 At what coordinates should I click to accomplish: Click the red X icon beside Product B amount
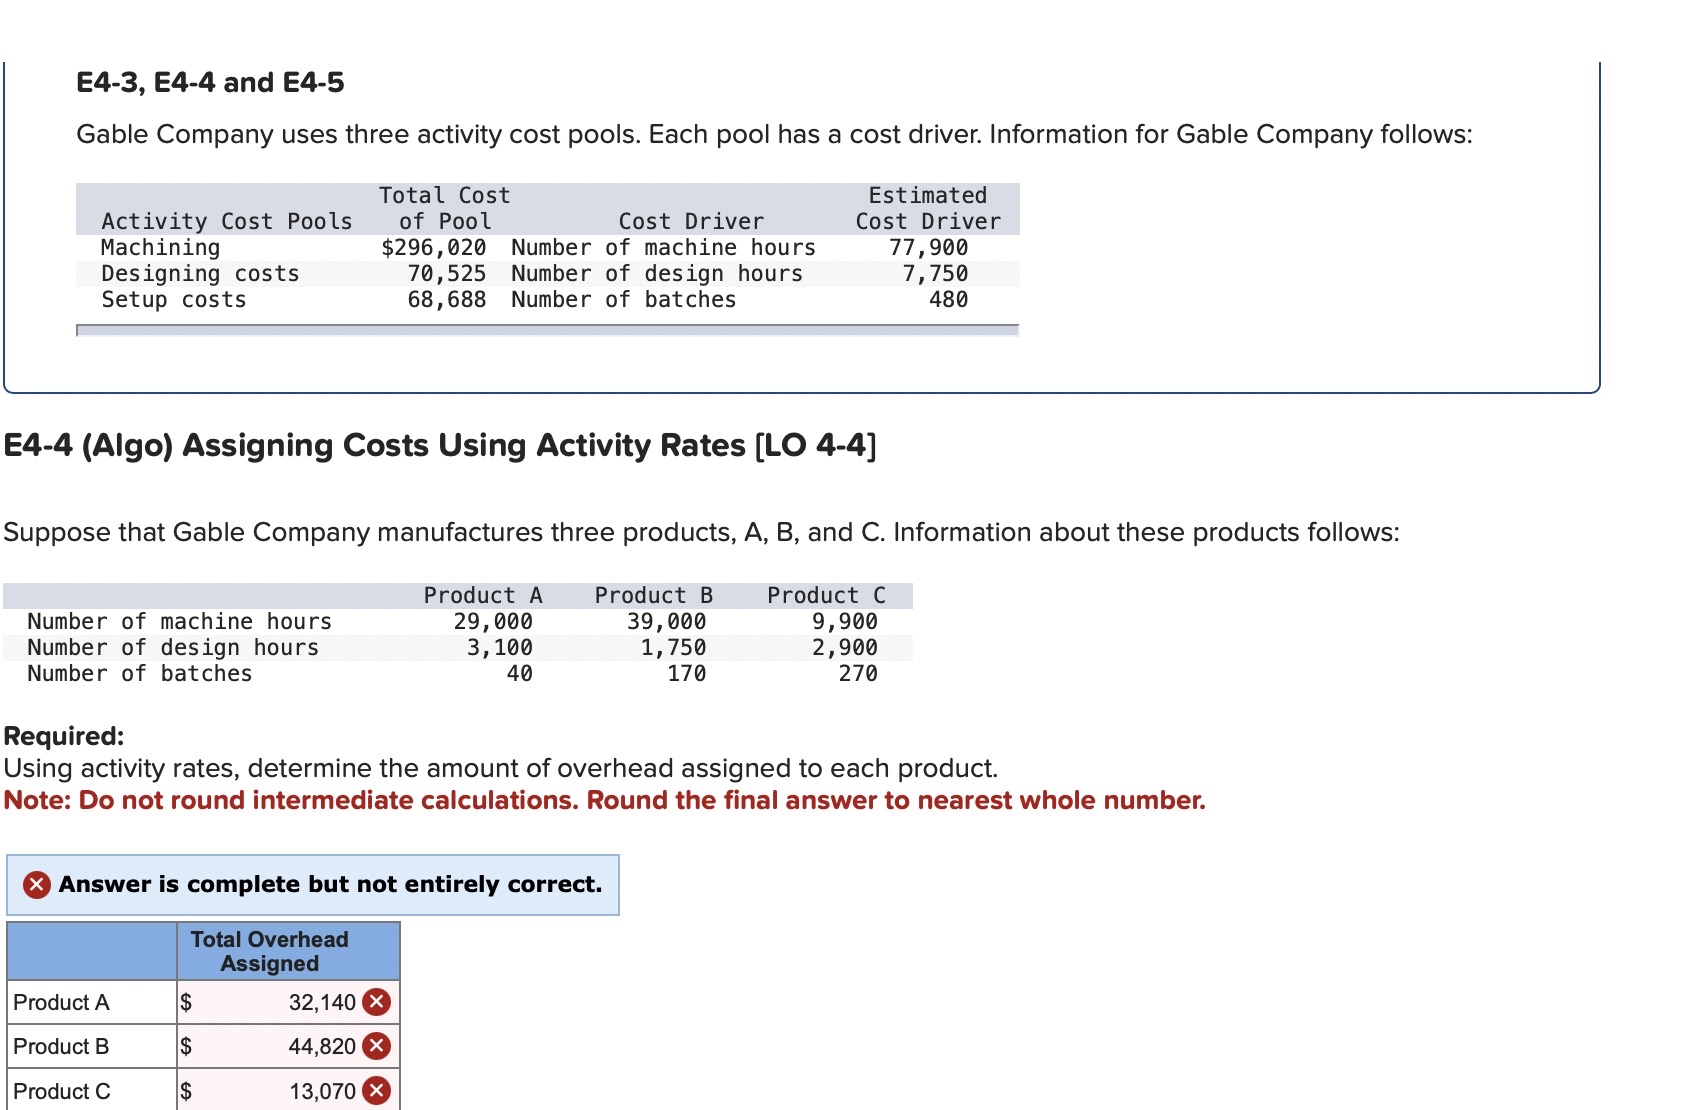pos(375,1046)
